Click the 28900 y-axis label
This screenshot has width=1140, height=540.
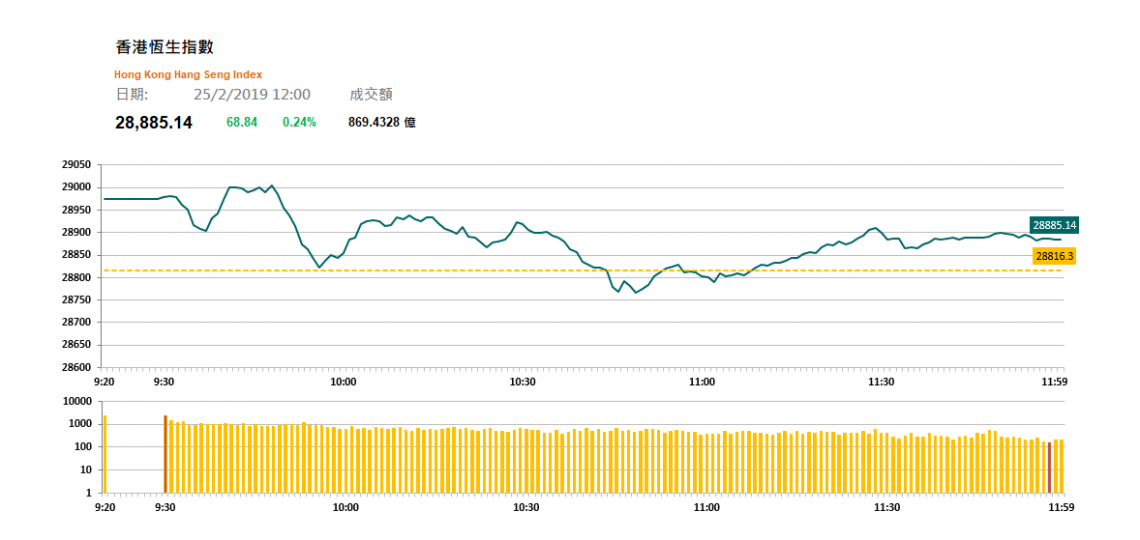pos(77,233)
